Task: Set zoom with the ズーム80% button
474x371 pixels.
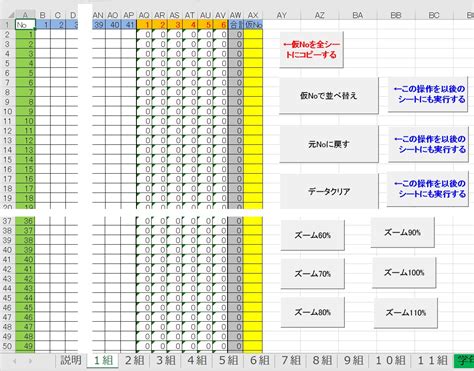Action: (312, 312)
